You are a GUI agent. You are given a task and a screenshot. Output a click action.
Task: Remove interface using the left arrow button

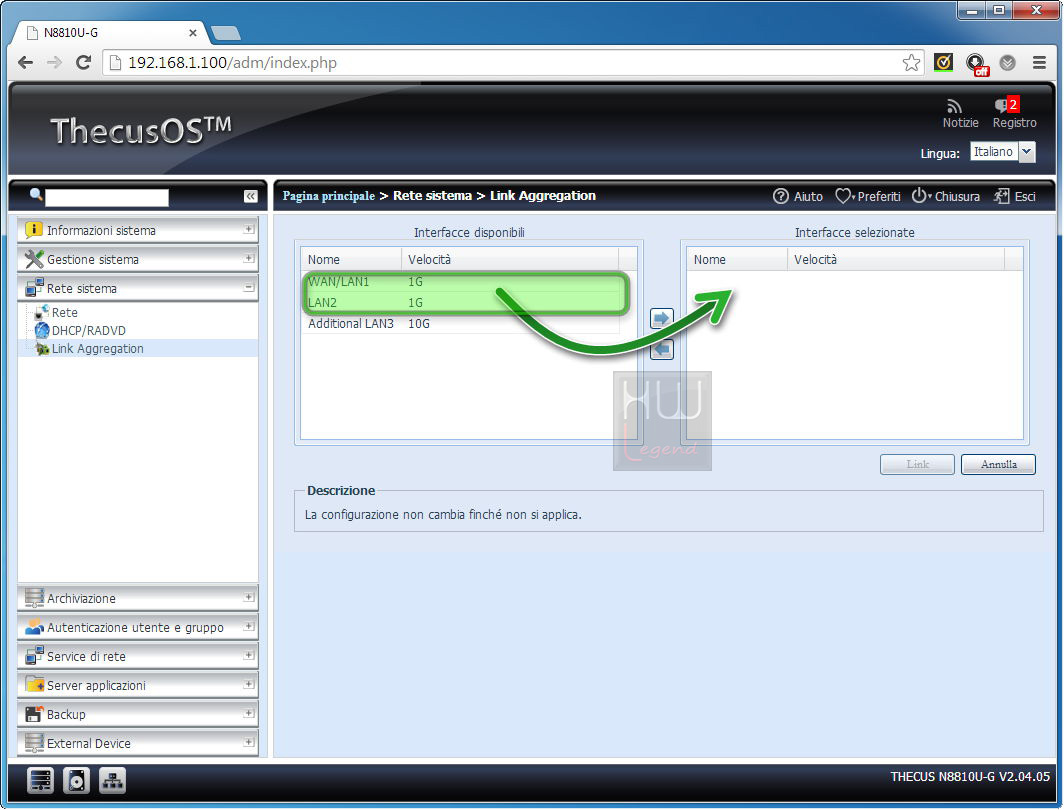(662, 349)
